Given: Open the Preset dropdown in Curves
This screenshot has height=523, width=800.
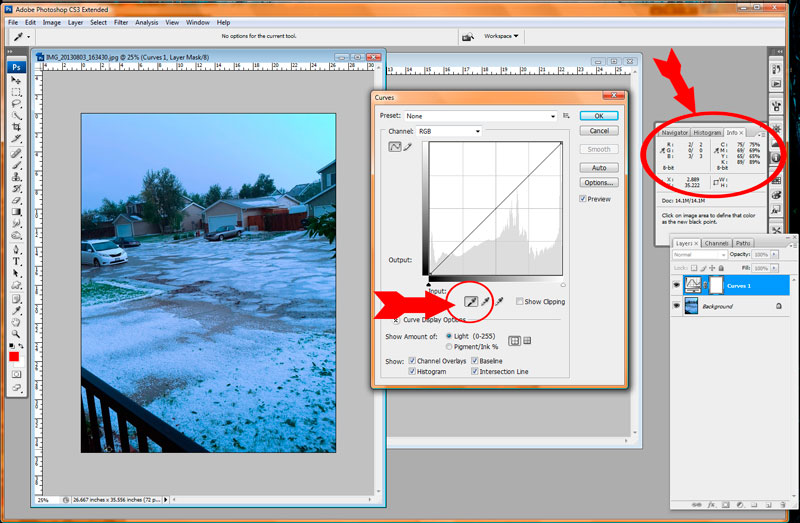Looking at the screenshot, I should 481,116.
